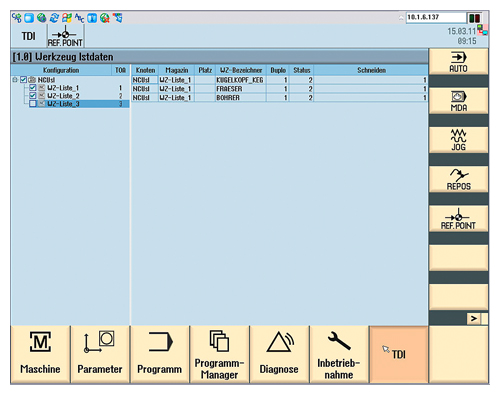This screenshot has height=395, width=500.
Task: Open the Diagnose area
Action: (x=279, y=354)
